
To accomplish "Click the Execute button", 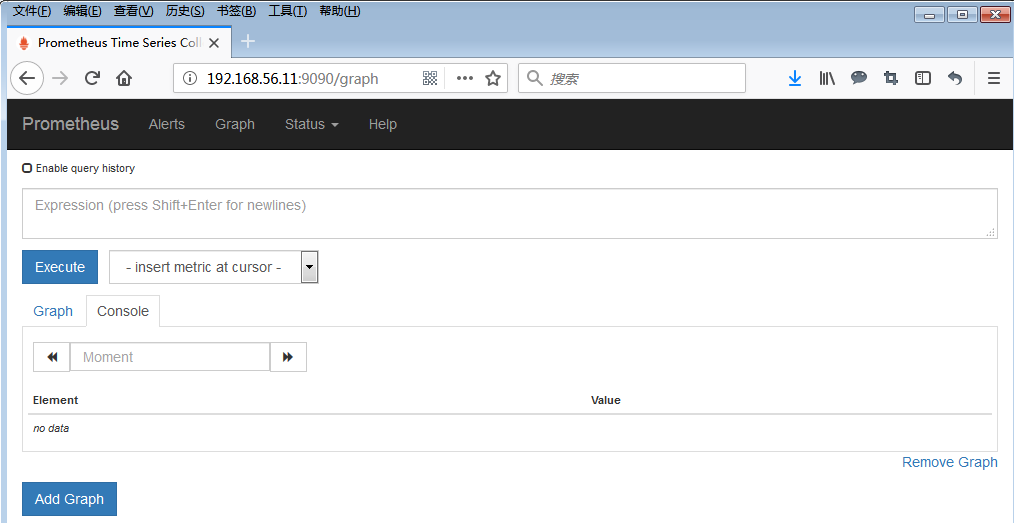I will [60, 267].
